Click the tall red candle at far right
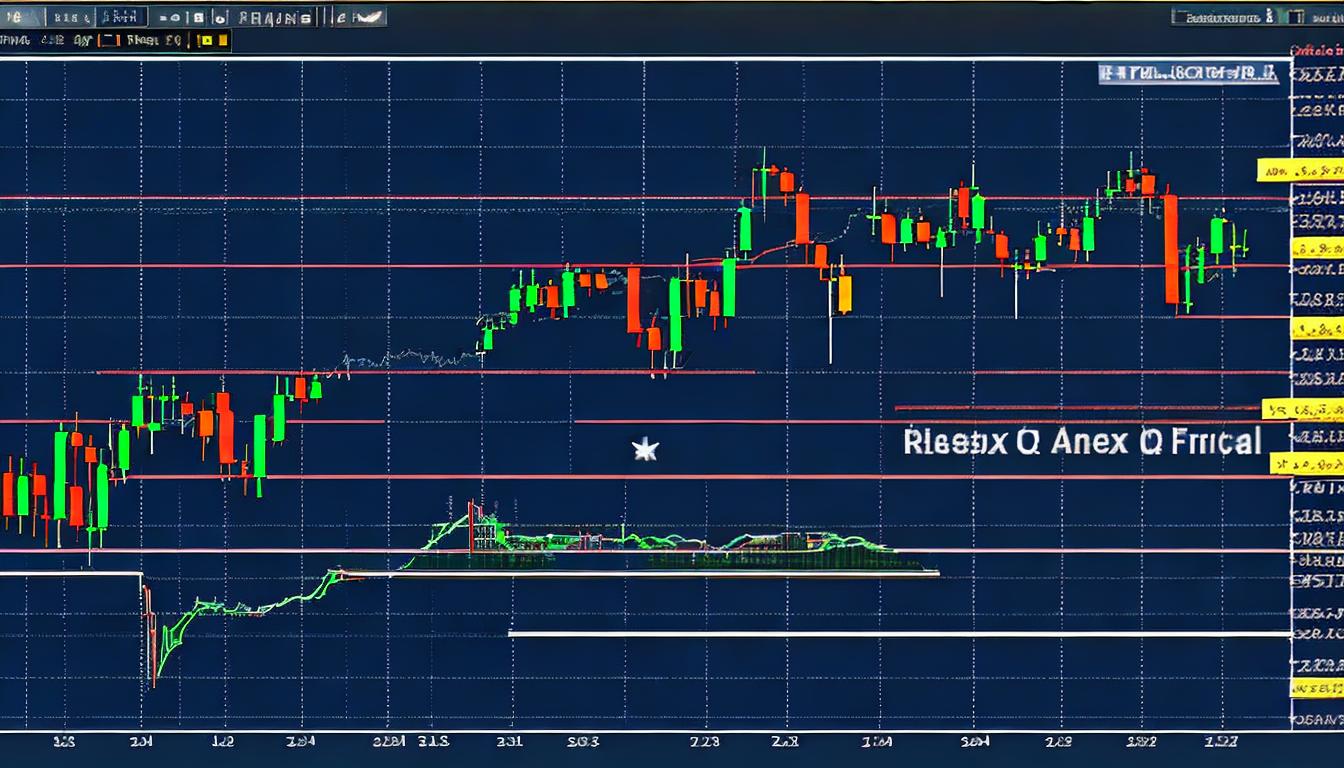The image size is (1344, 768). pyautogui.click(x=1170, y=249)
